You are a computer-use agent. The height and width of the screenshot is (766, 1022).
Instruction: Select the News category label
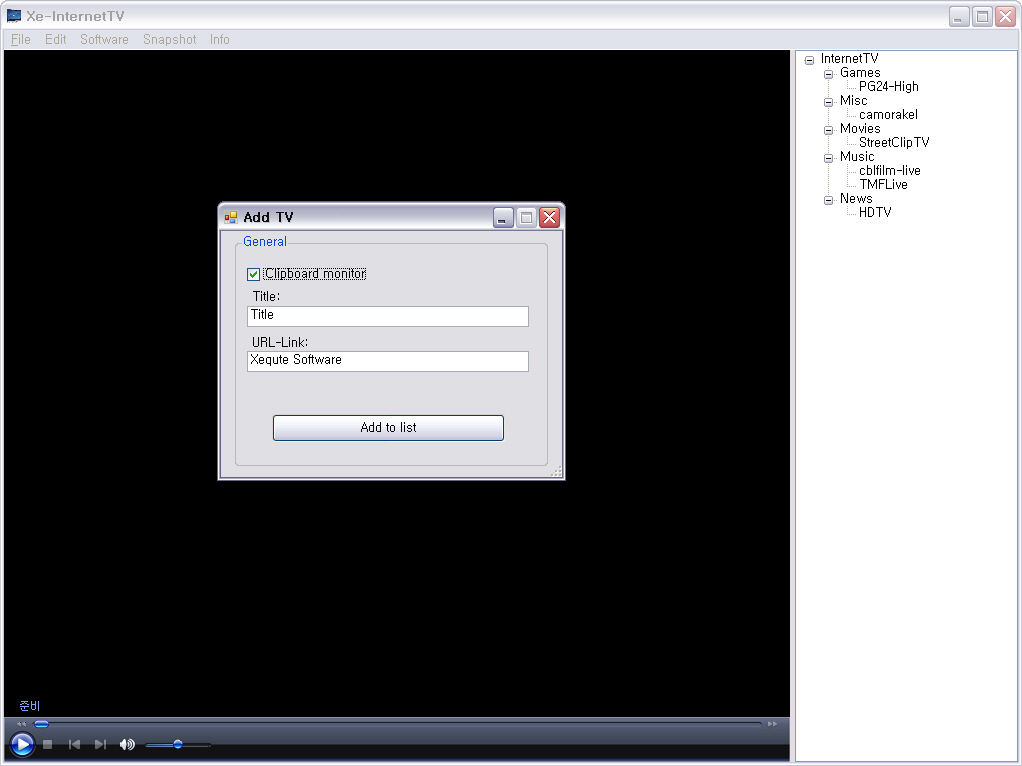[x=856, y=199]
